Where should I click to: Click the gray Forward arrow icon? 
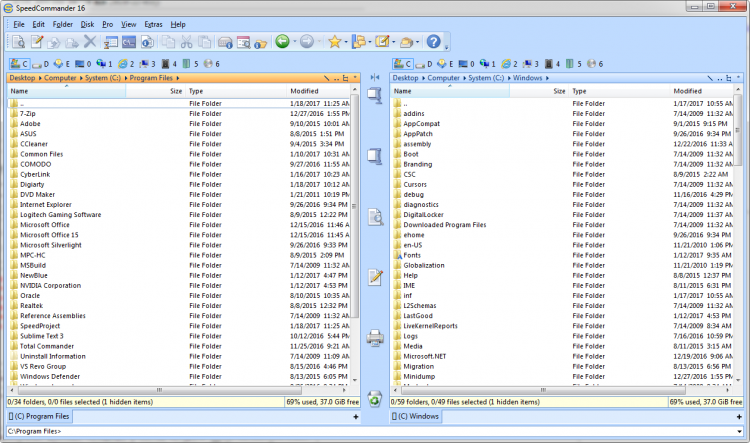(x=307, y=42)
